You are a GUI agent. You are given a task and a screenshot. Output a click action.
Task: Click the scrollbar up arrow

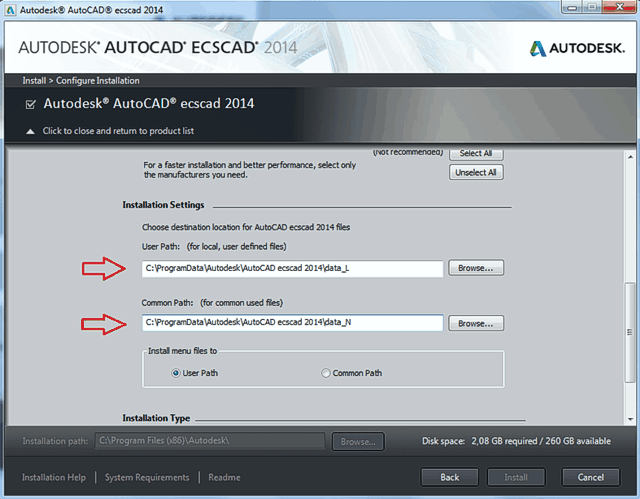pos(630,157)
